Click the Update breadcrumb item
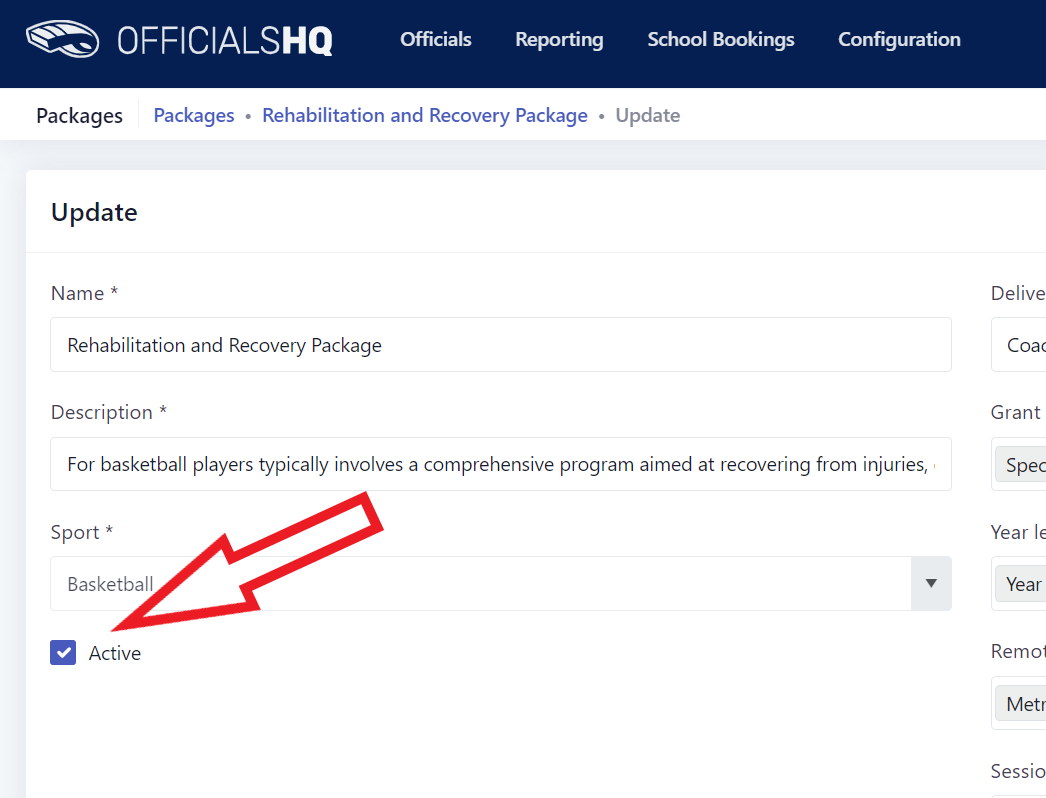The width and height of the screenshot is (1046, 798). coord(647,115)
